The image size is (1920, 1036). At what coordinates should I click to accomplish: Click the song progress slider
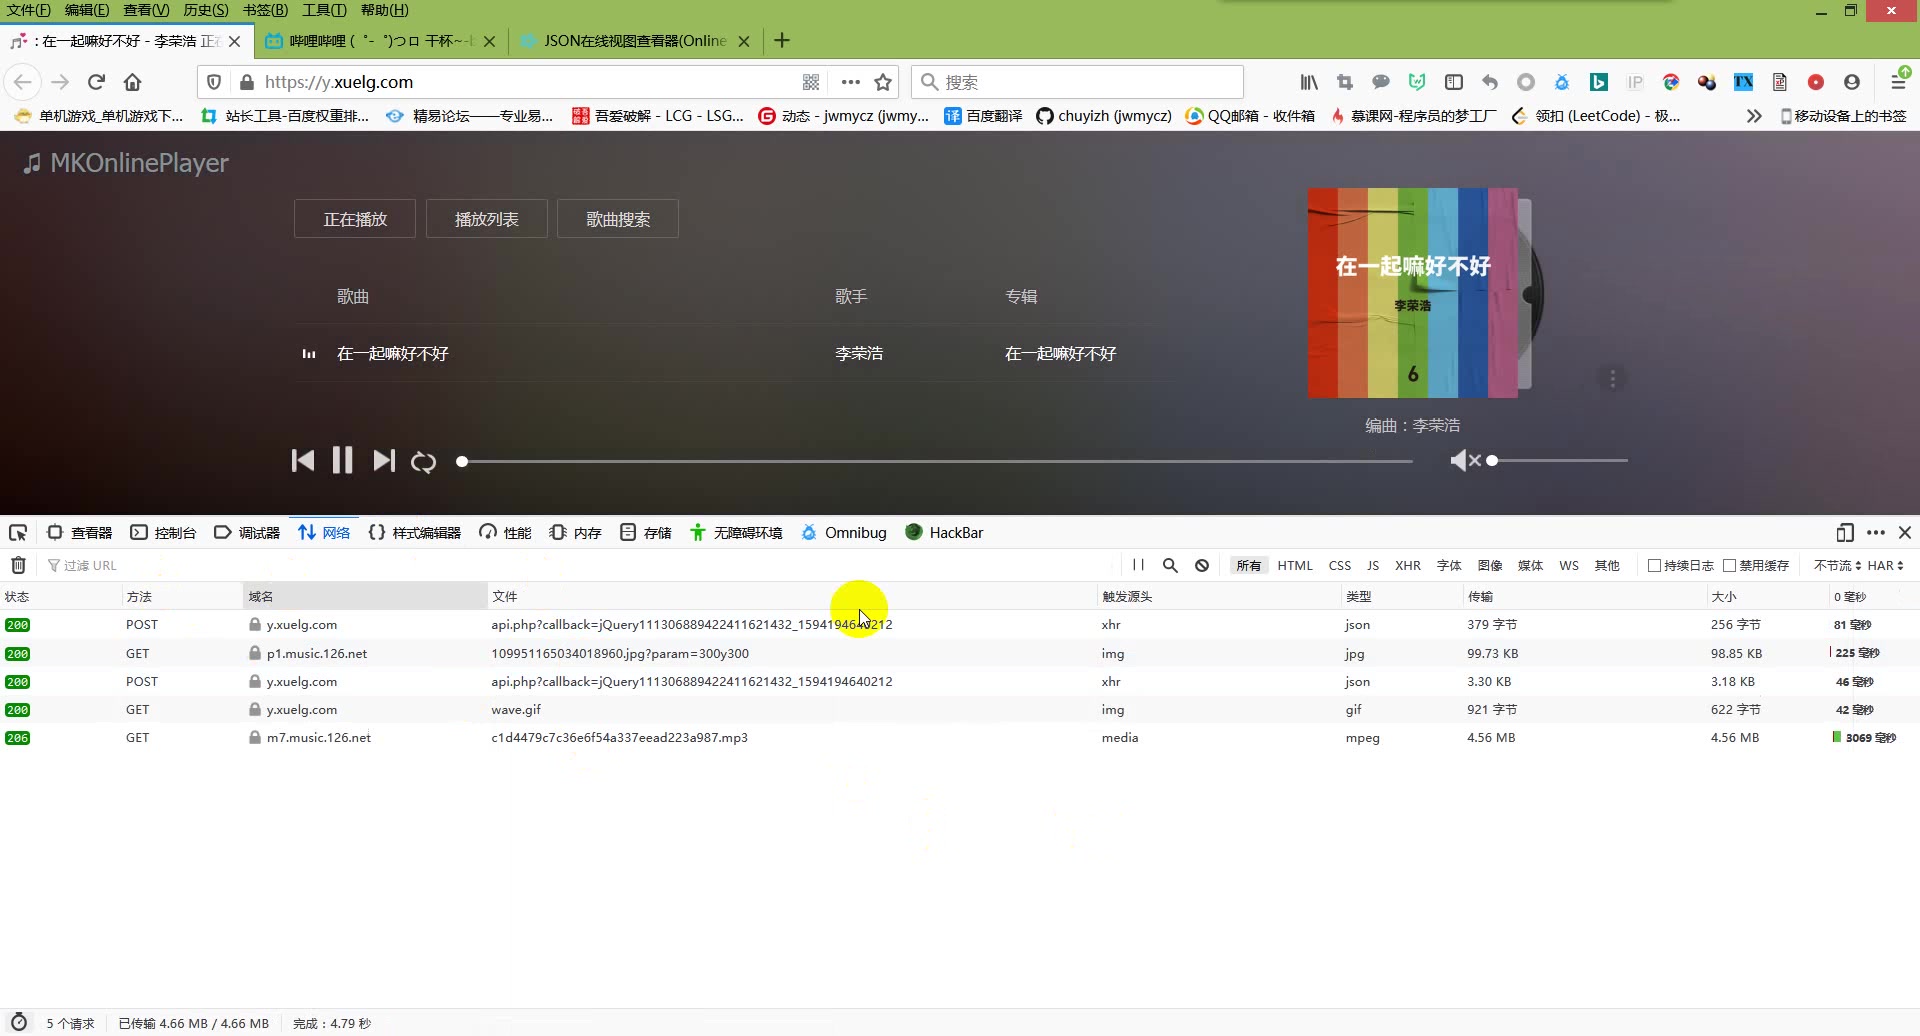tap(936, 461)
